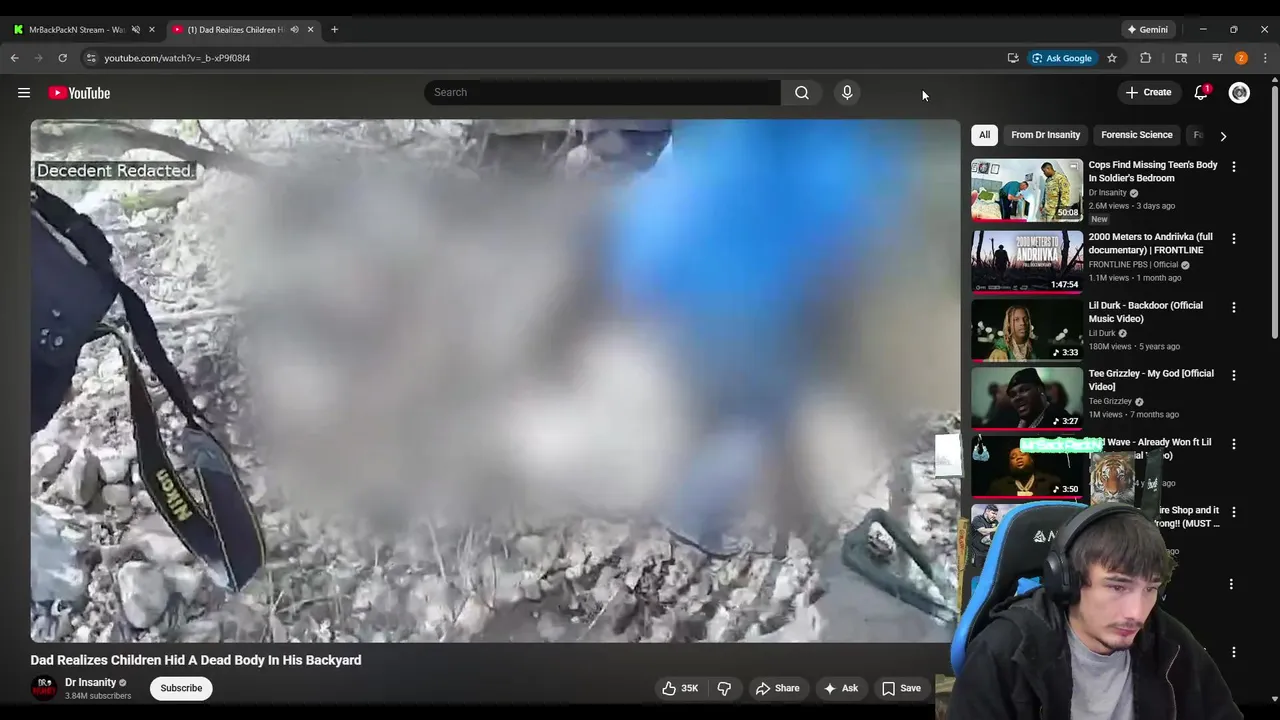Click the YouTube logo home link

point(79,93)
